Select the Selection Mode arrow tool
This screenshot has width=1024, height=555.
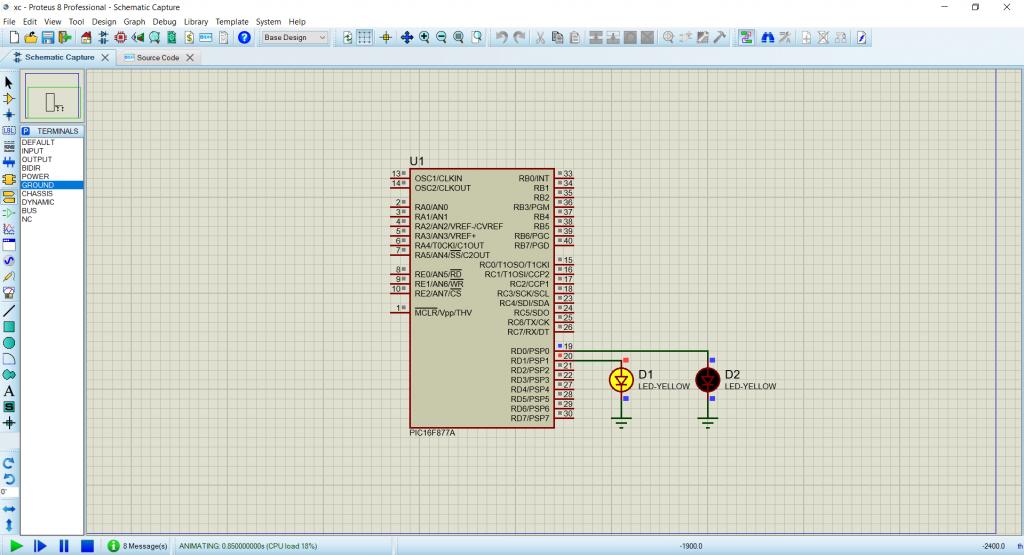point(9,83)
